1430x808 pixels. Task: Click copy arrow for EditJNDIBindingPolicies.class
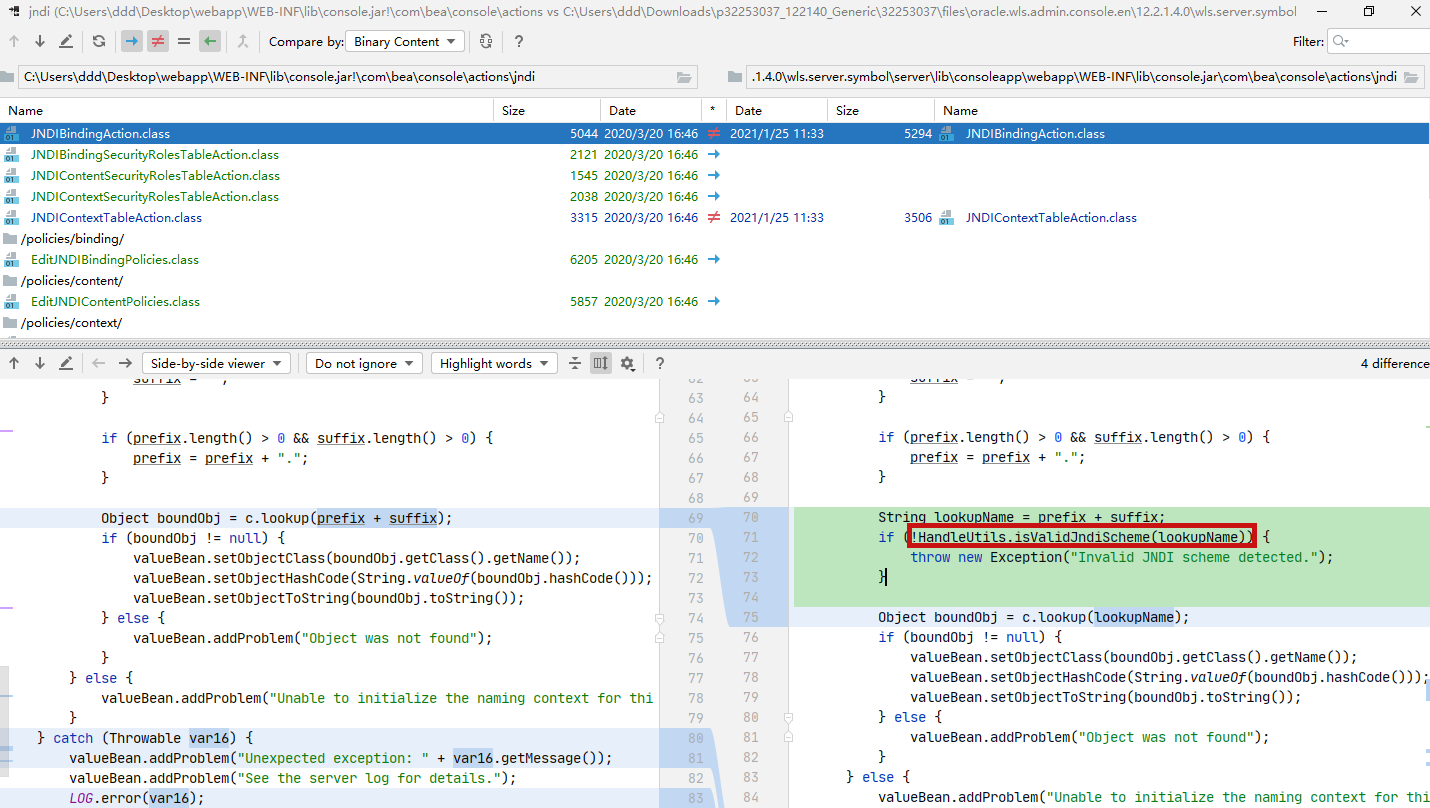click(x=714, y=259)
